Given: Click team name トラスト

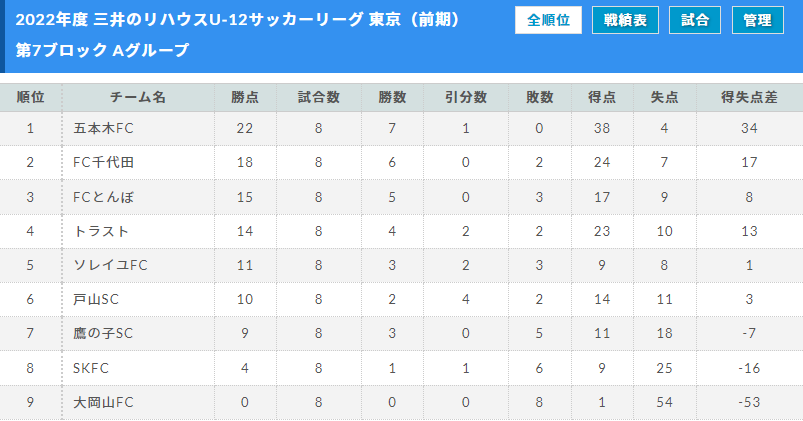Looking at the screenshot, I should (x=101, y=231).
